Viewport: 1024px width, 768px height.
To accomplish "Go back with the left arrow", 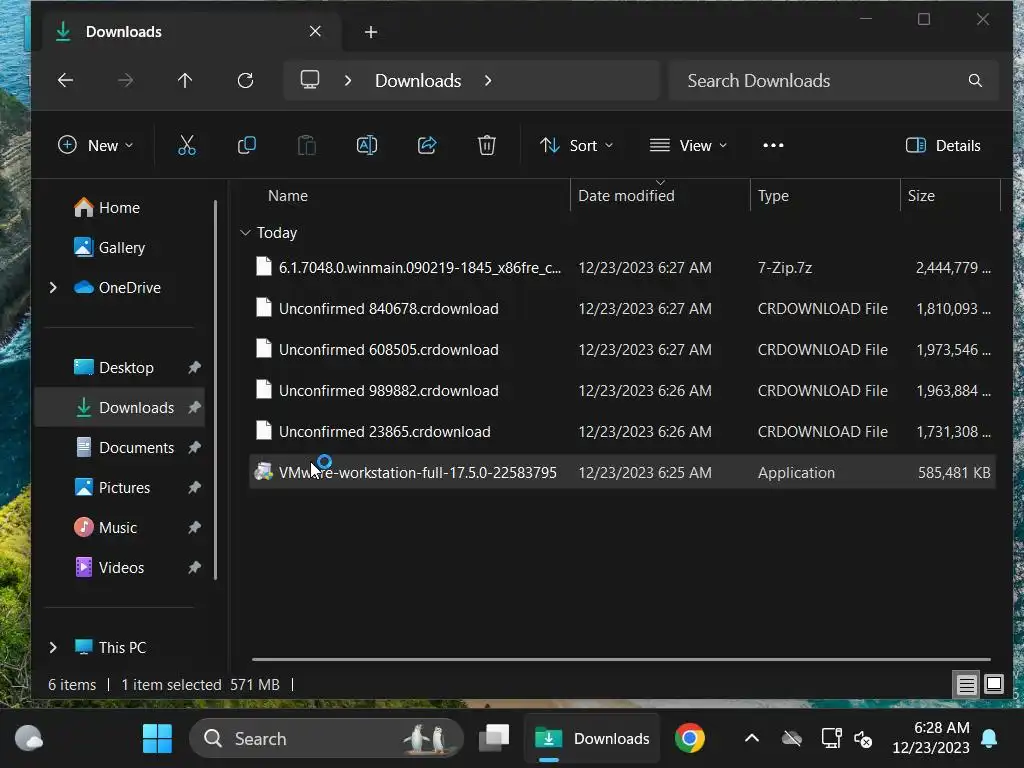I will tap(65, 80).
